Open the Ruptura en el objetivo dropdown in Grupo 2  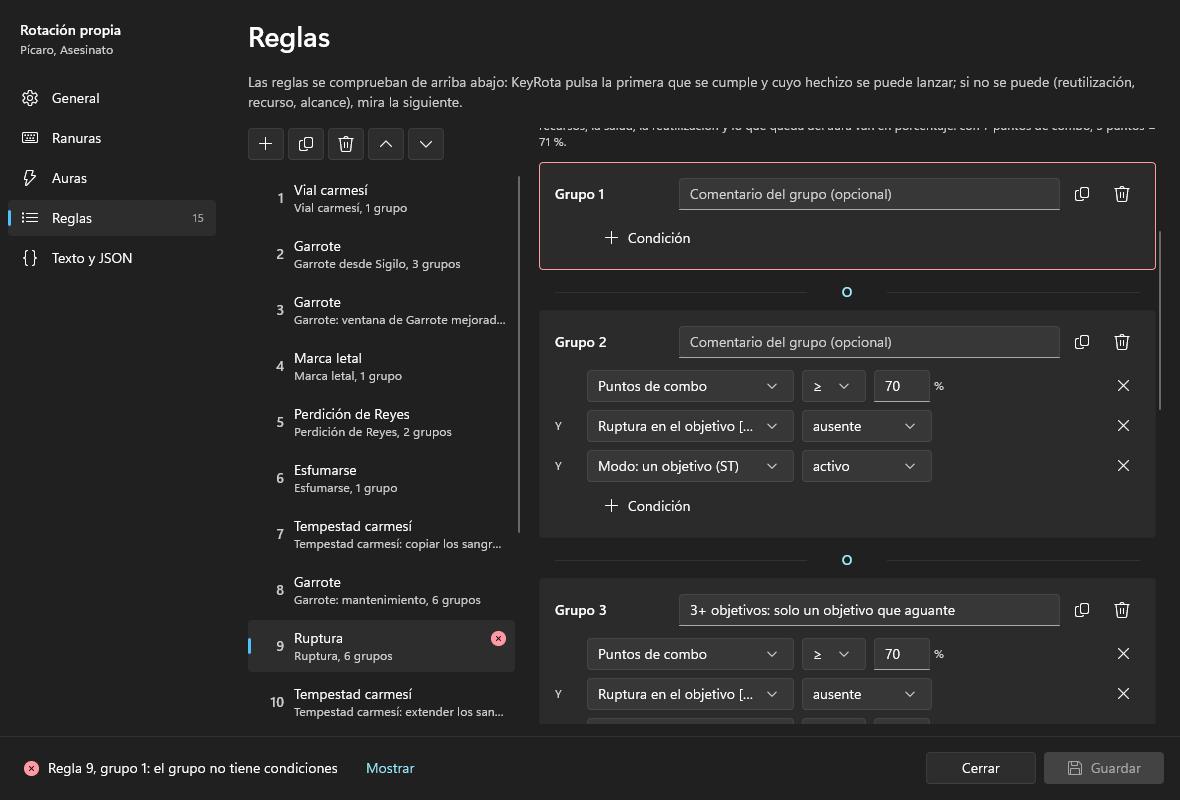coord(690,426)
